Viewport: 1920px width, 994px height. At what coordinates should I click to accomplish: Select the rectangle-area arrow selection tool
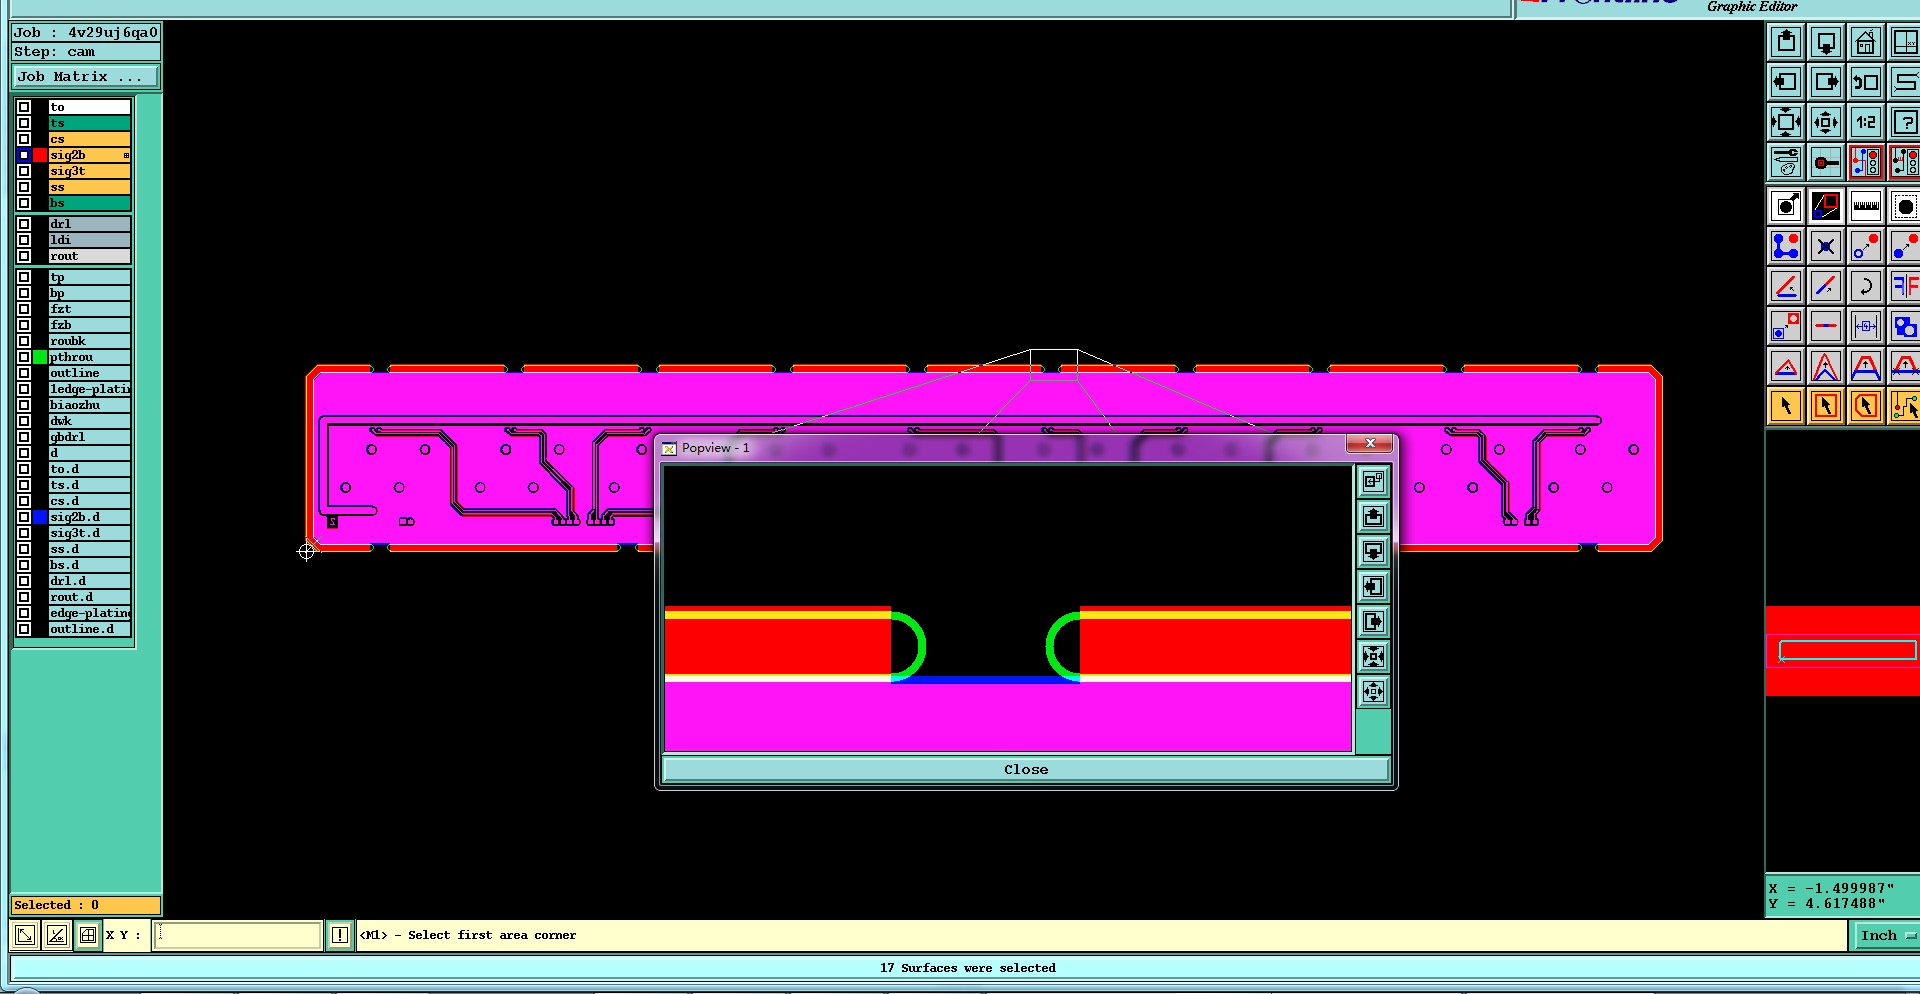[1826, 406]
